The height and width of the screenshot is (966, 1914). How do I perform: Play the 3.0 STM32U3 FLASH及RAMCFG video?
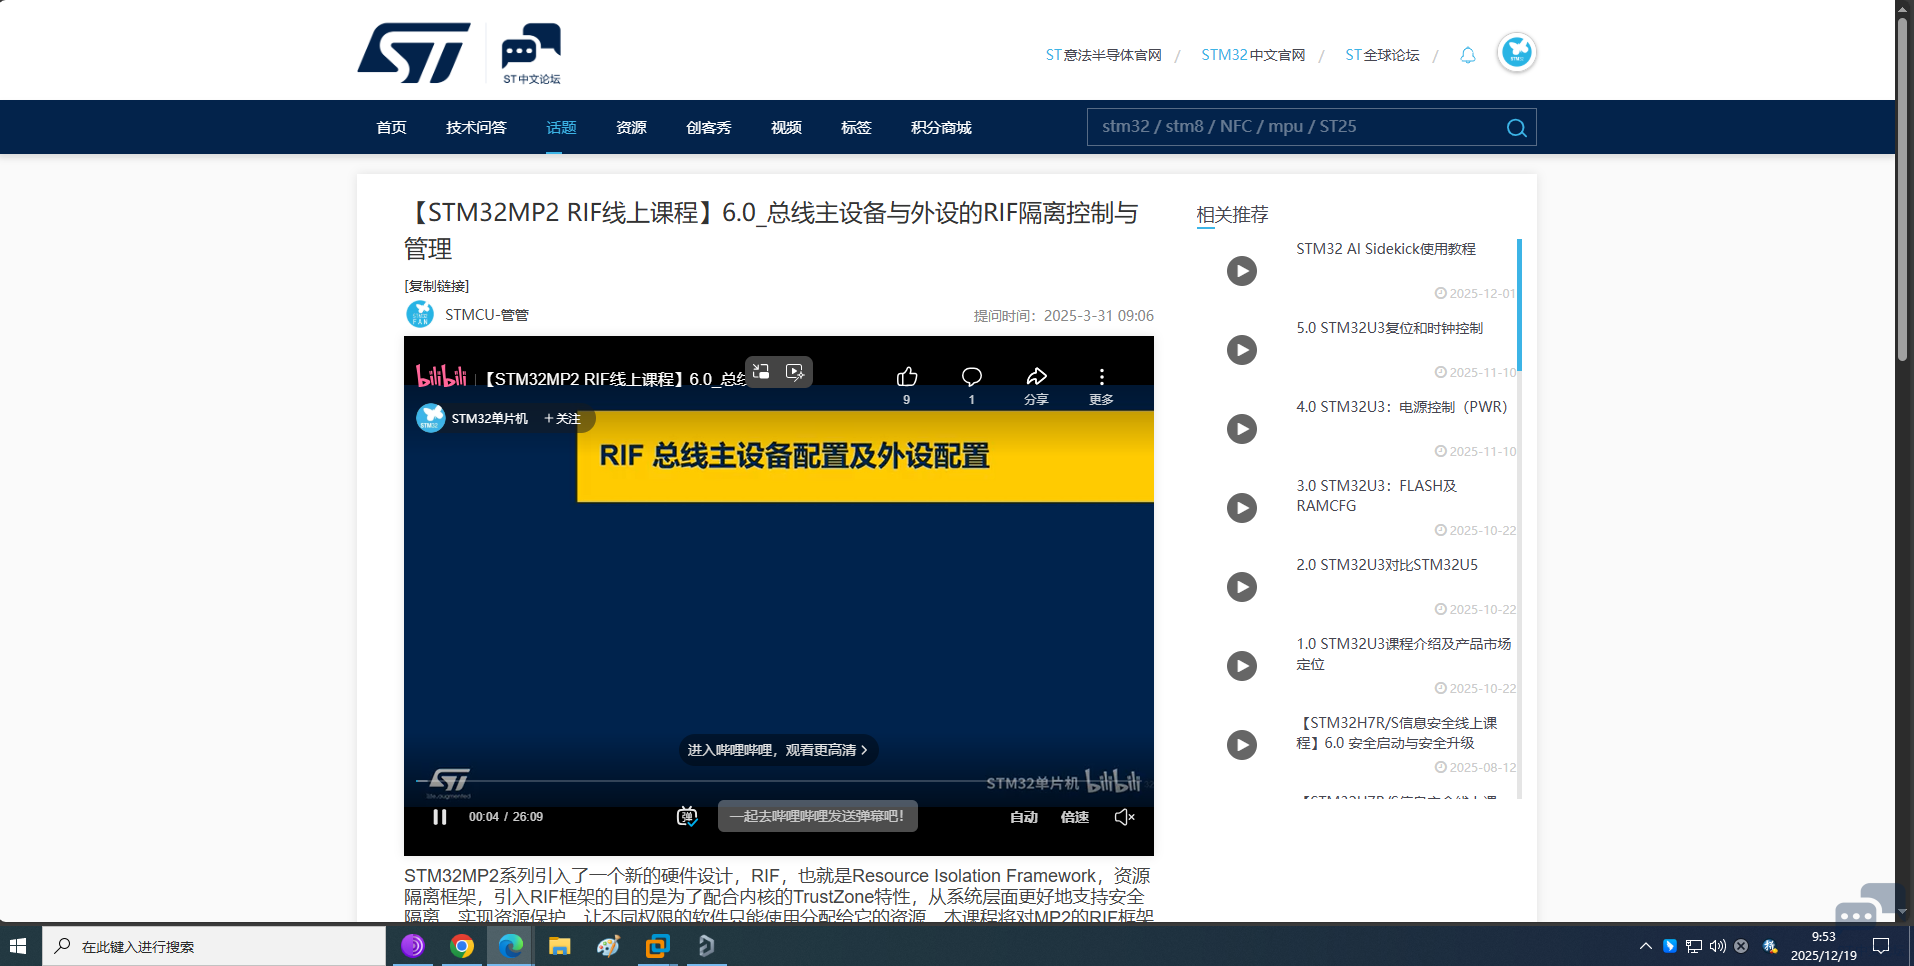tap(1242, 508)
